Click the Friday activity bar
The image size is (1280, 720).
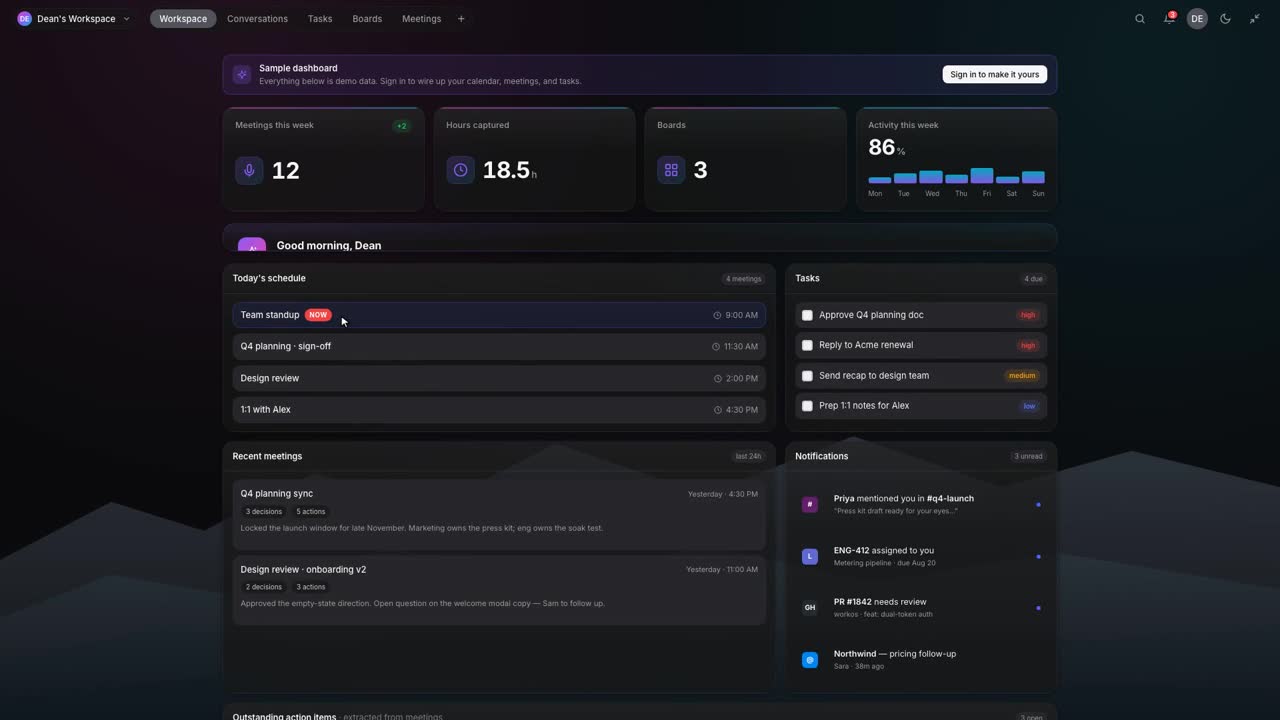982,176
